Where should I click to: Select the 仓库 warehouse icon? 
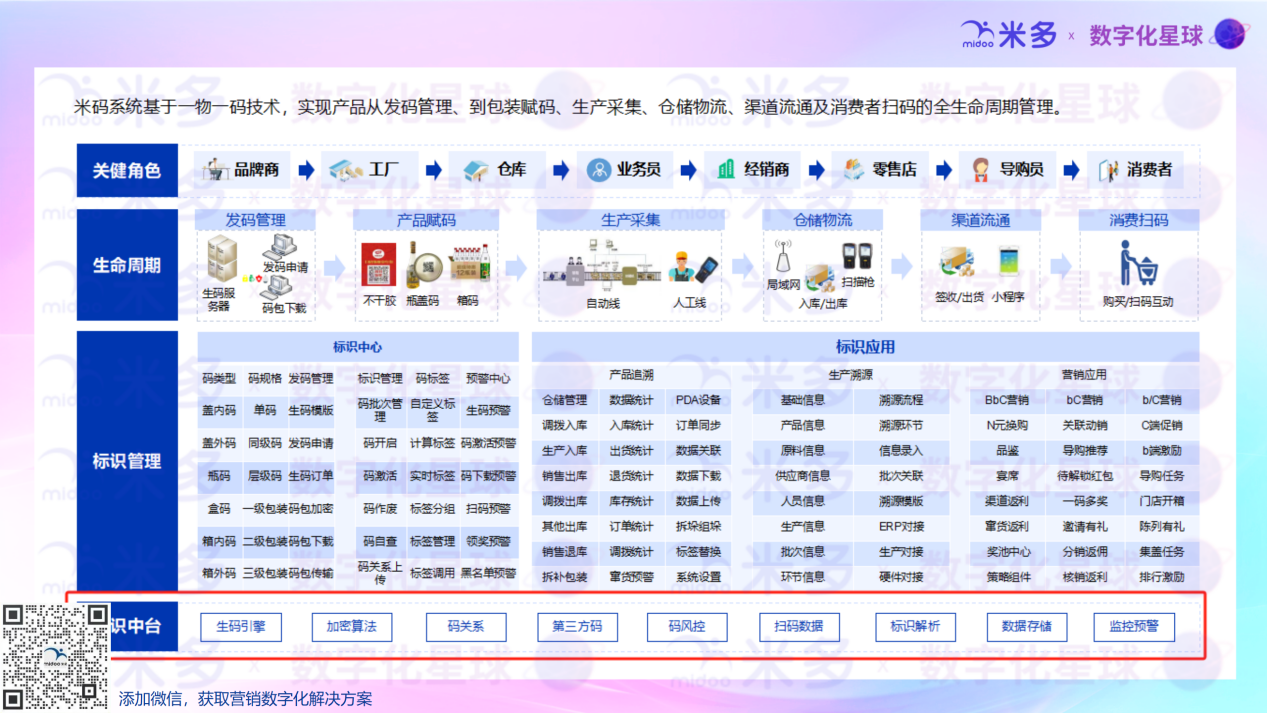click(x=474, y=170)
